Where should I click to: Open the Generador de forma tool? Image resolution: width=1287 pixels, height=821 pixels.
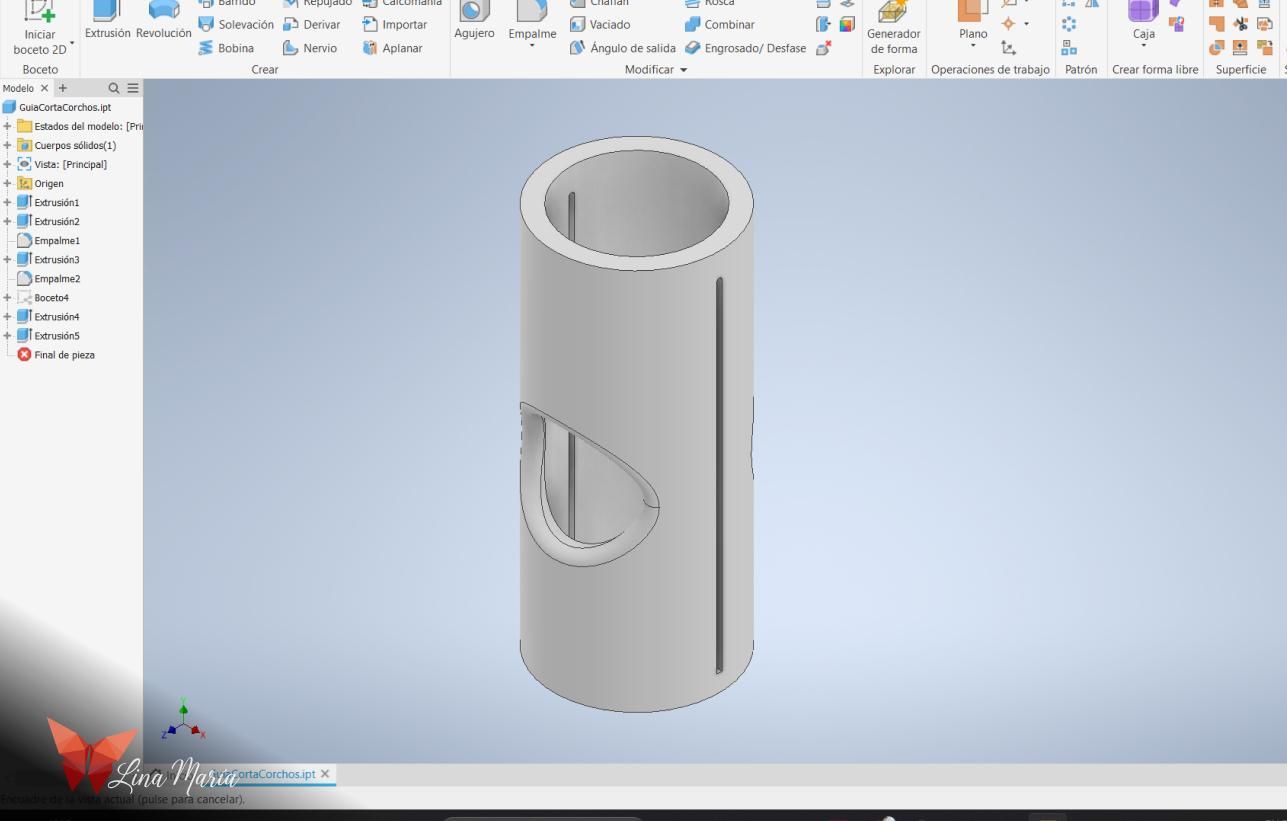point(893,28)
